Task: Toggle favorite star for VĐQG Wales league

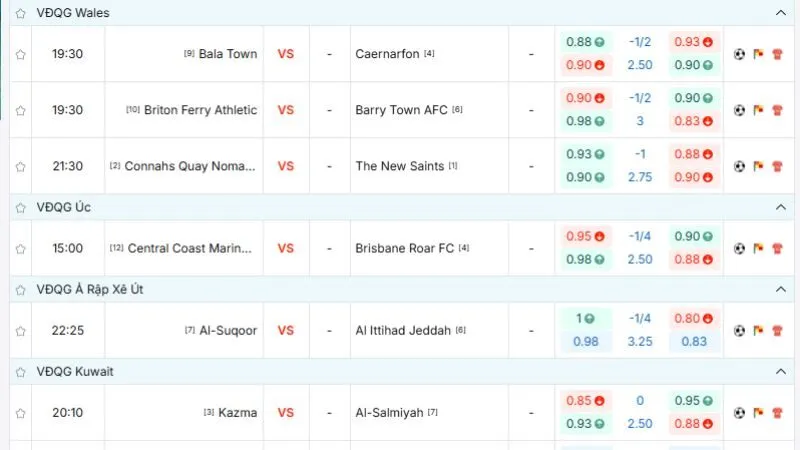Action: 20,13
